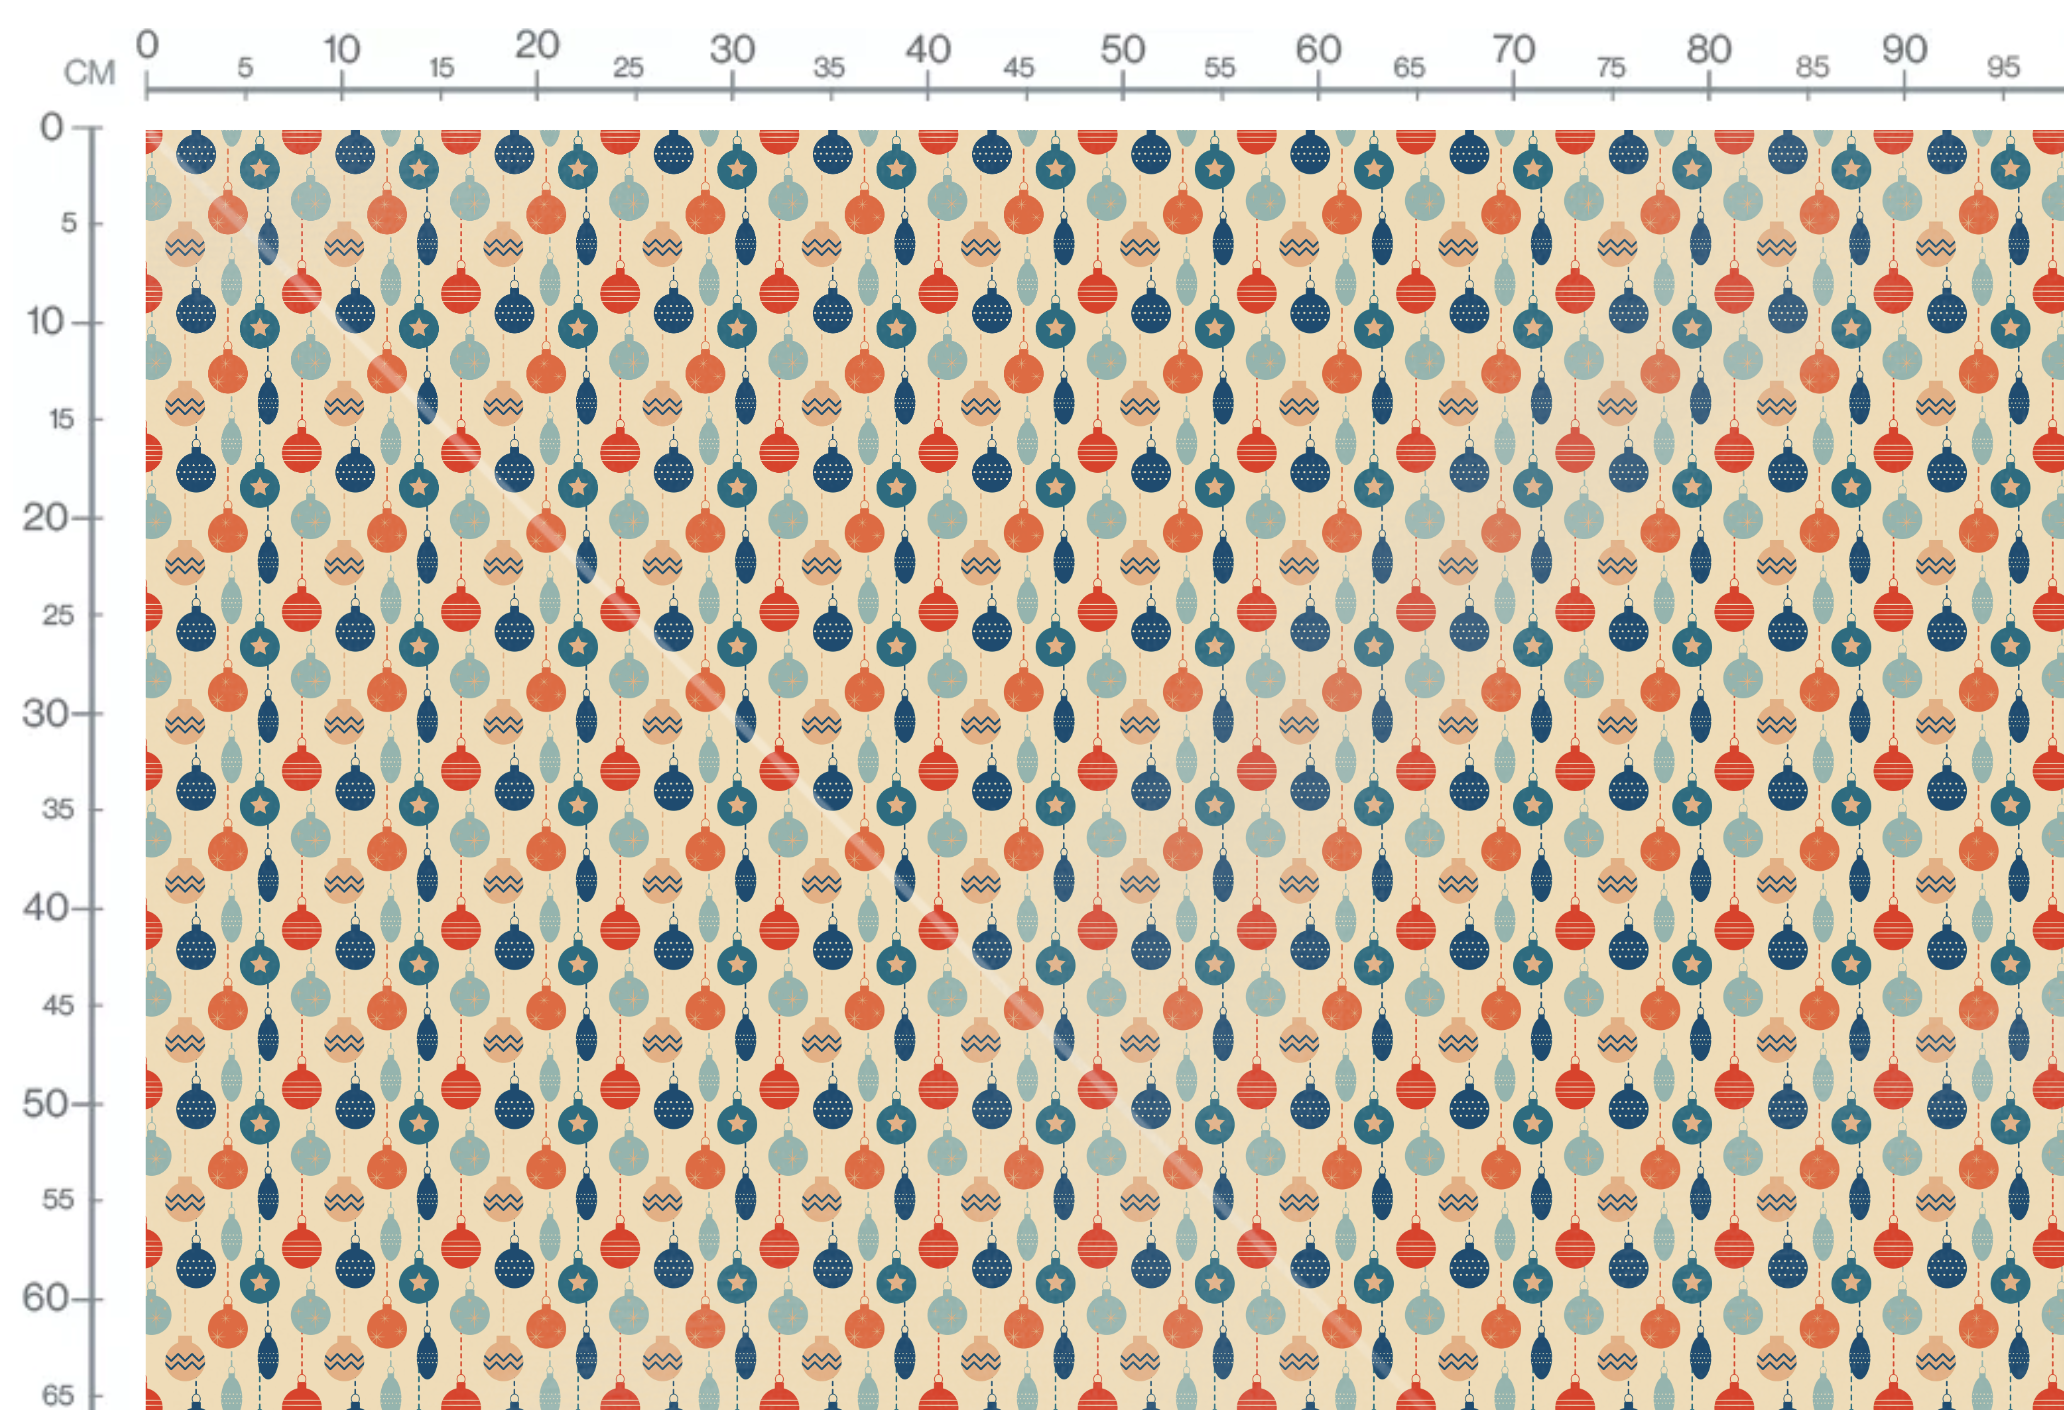Click the 30 label on vertical ruler
Image resolution: width=2064 pixels, height=1410 pixels.
(x=45, y=714)
